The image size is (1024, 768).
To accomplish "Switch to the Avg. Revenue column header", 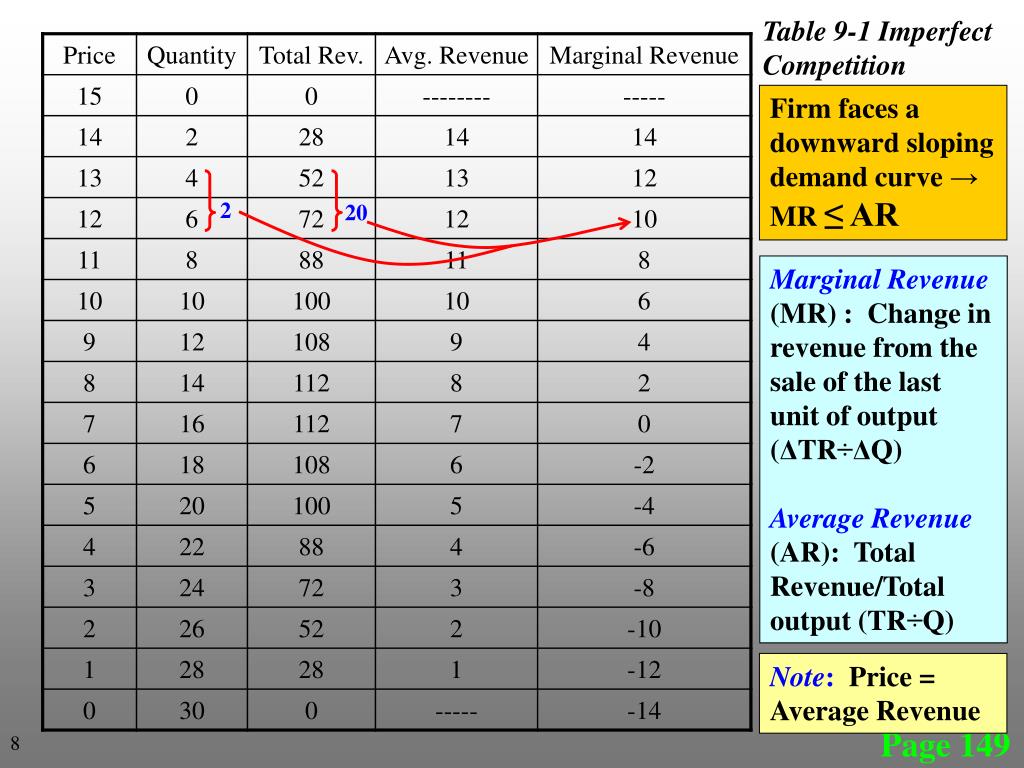I will 456,56.
